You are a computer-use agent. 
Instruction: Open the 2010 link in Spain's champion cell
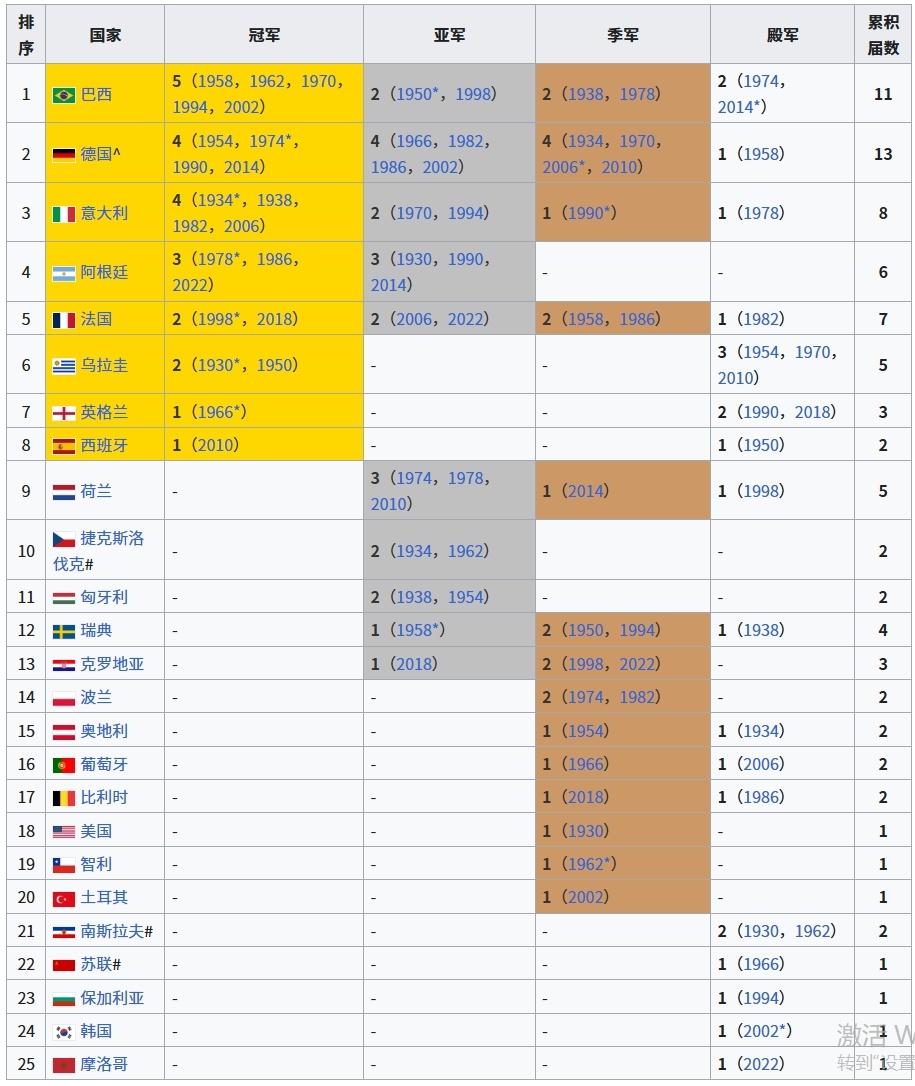(x=216, y=445)
